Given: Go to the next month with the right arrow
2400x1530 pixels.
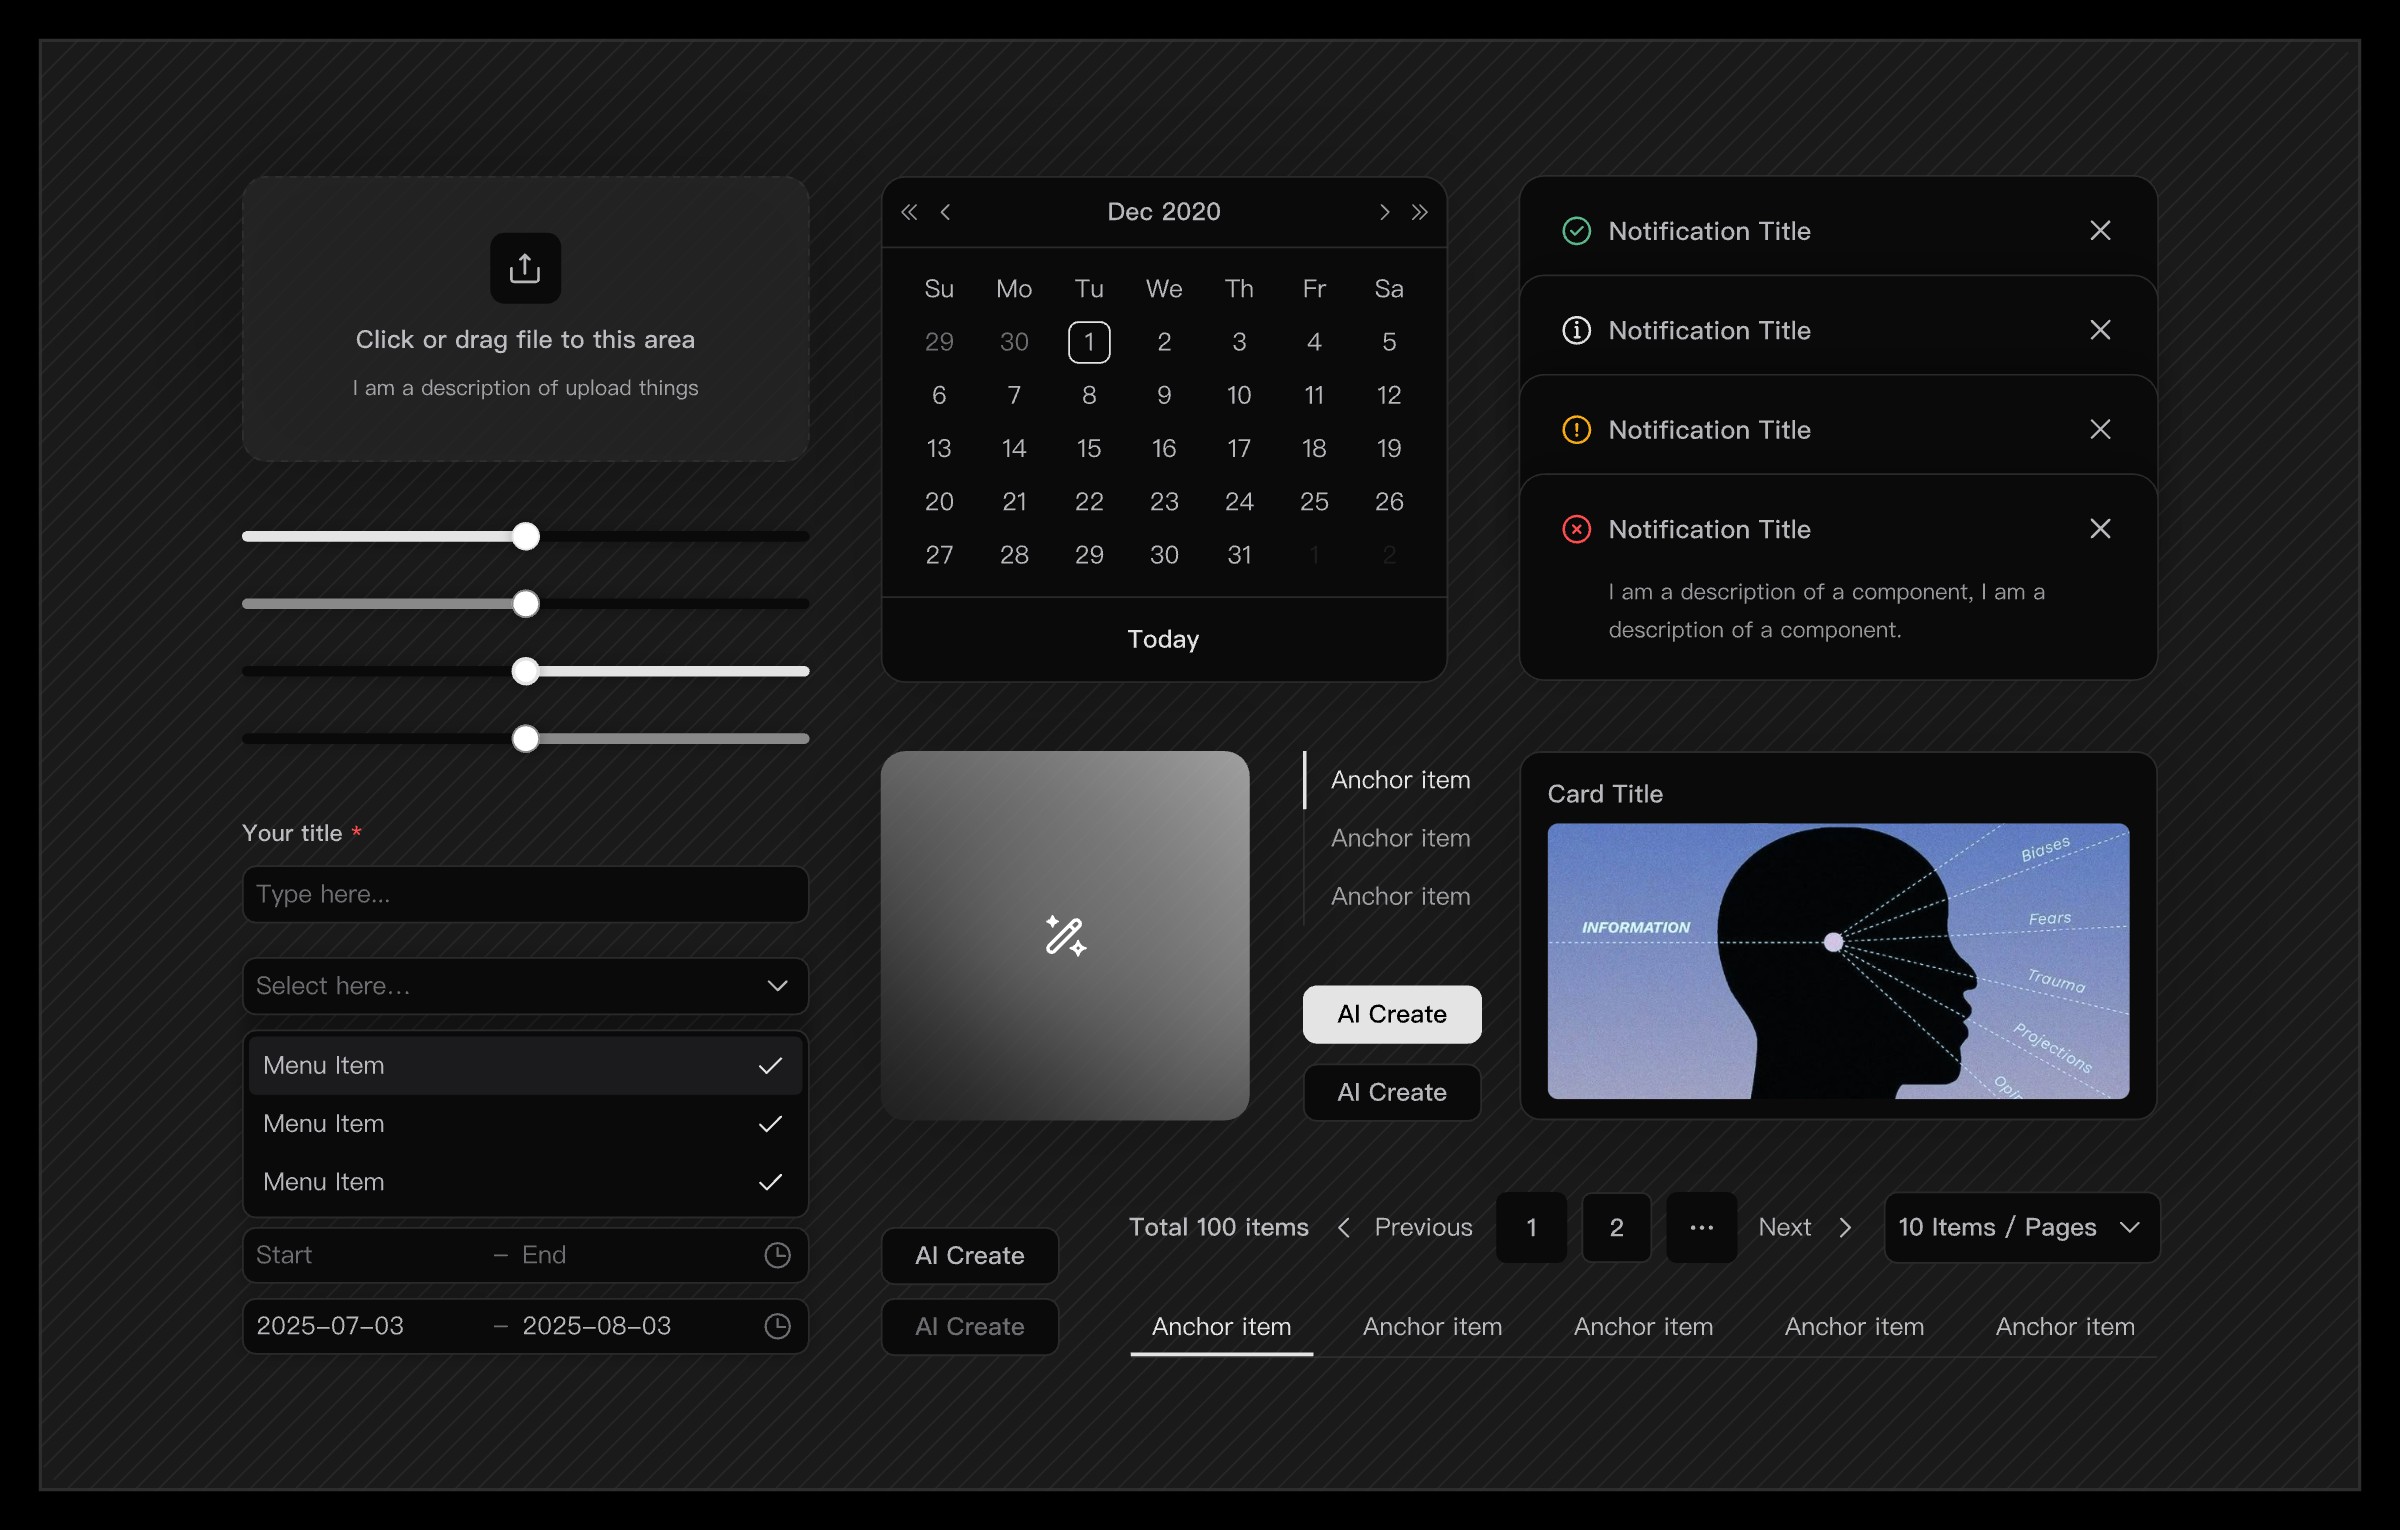Looking at the screenshot, I should pos(1384,212).
